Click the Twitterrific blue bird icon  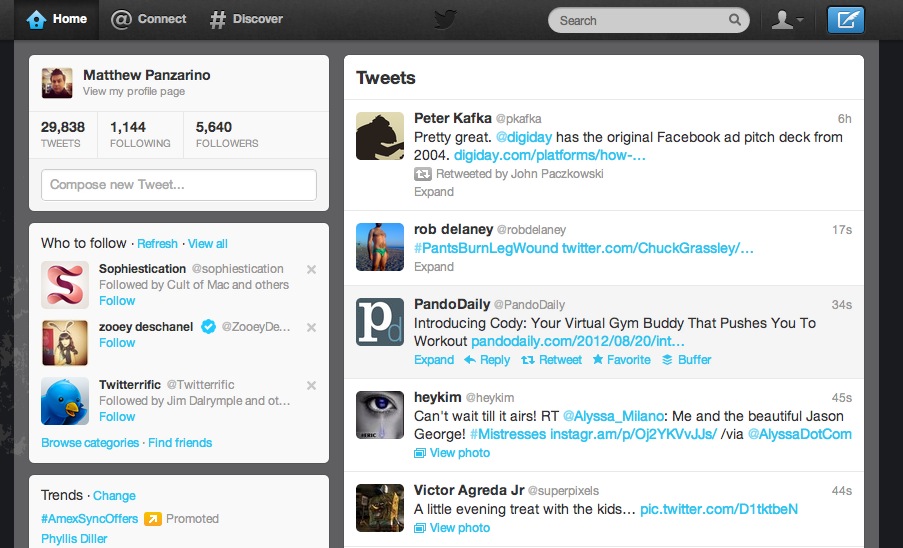point(65,401)
